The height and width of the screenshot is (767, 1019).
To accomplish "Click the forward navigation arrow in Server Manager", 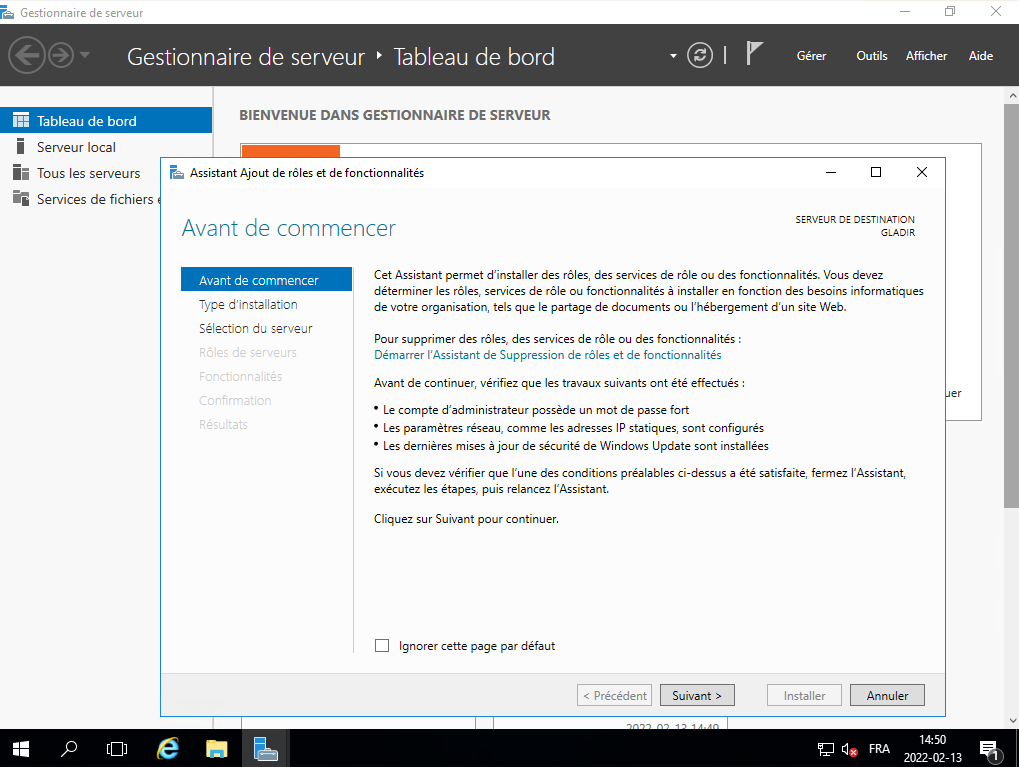I will (61, 55).
